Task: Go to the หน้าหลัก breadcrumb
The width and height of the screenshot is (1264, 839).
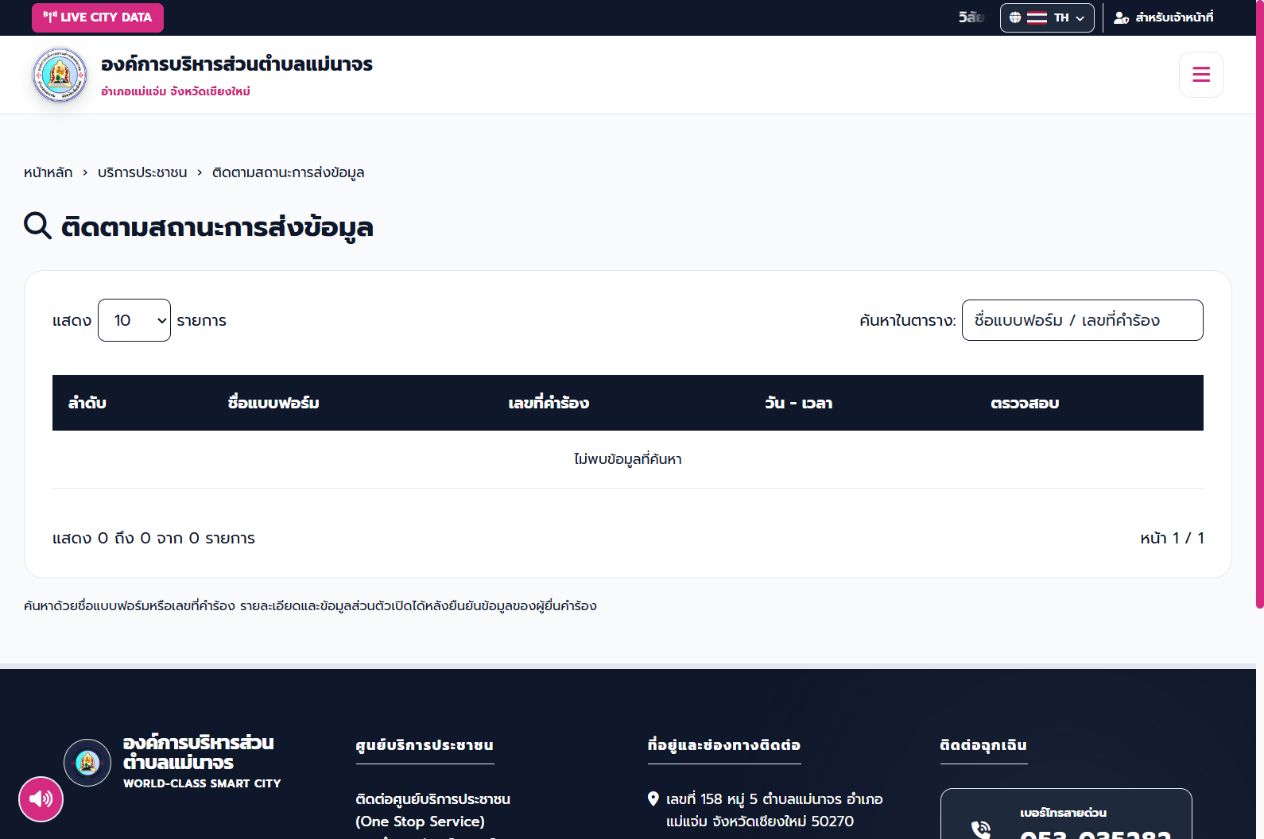Action: pos(48,172)
